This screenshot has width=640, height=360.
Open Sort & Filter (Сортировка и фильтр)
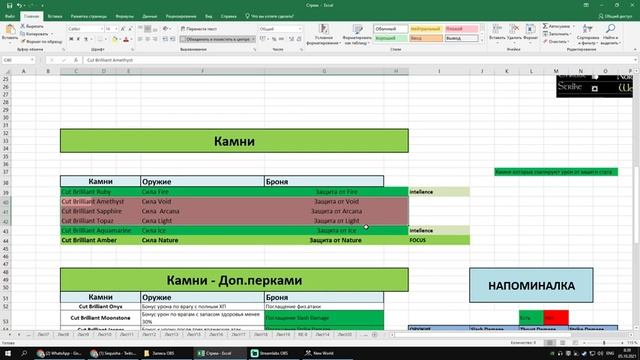tap(588, 34)
